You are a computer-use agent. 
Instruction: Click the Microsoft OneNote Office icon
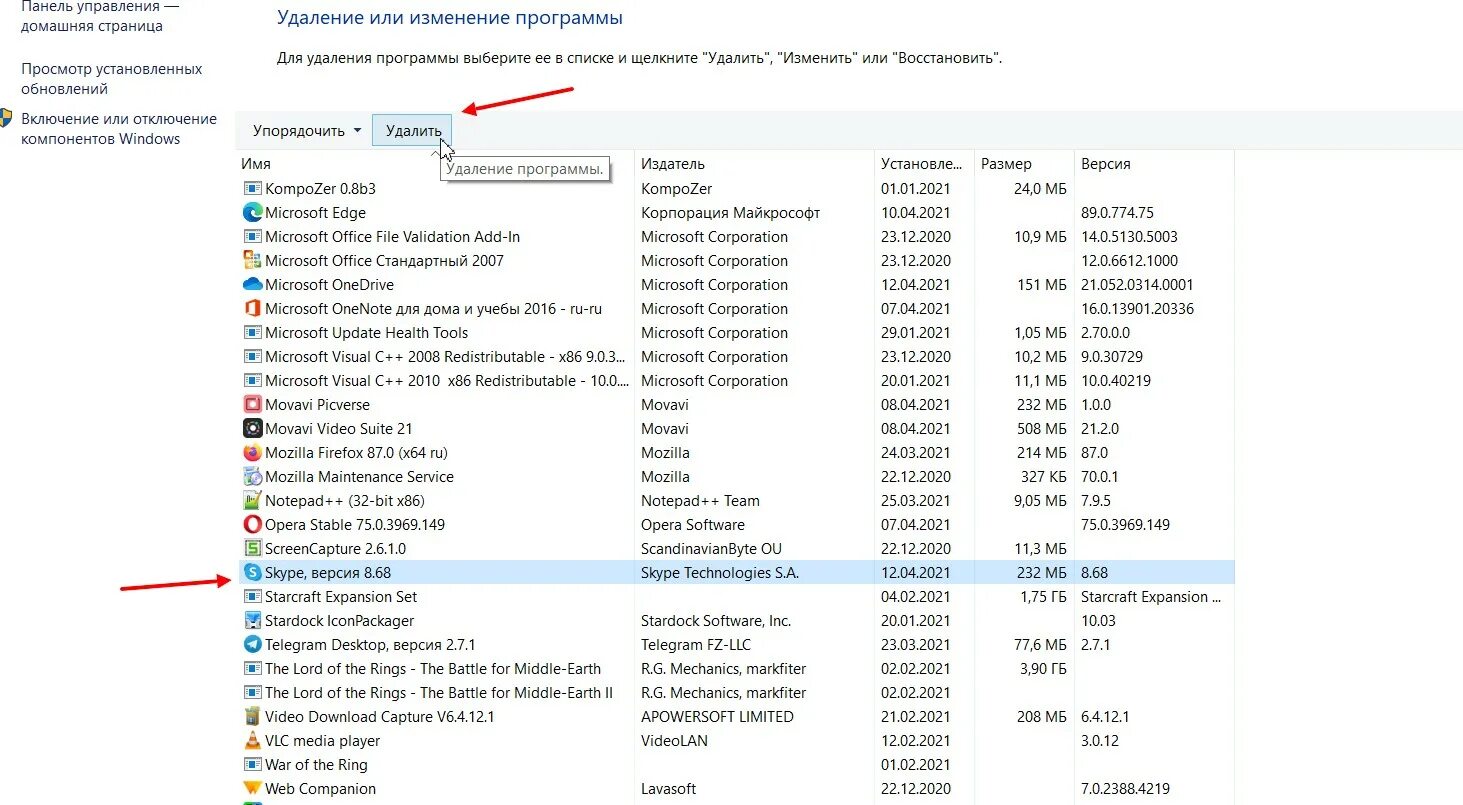(x=252, y=308)
